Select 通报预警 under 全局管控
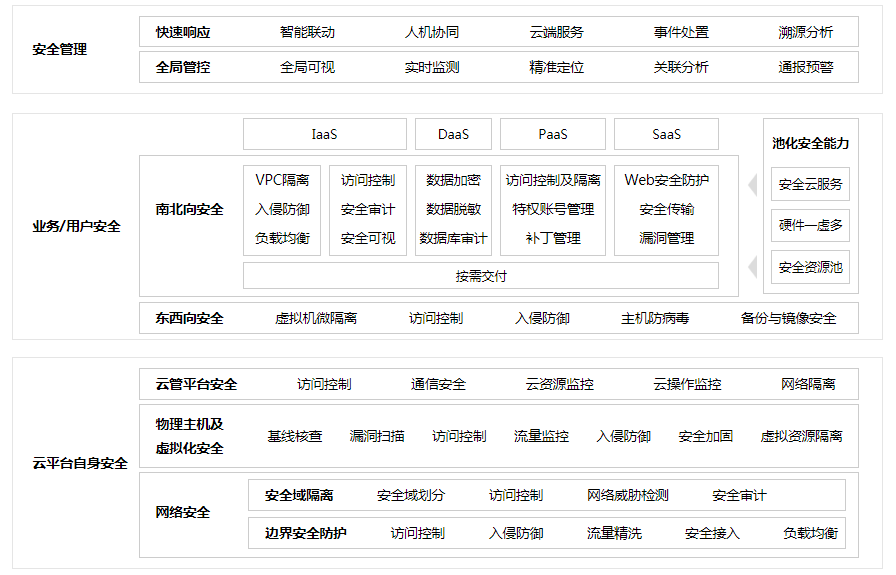Image resolution: width=896 pixels, height=575 pixels. (x=805, y=68)
